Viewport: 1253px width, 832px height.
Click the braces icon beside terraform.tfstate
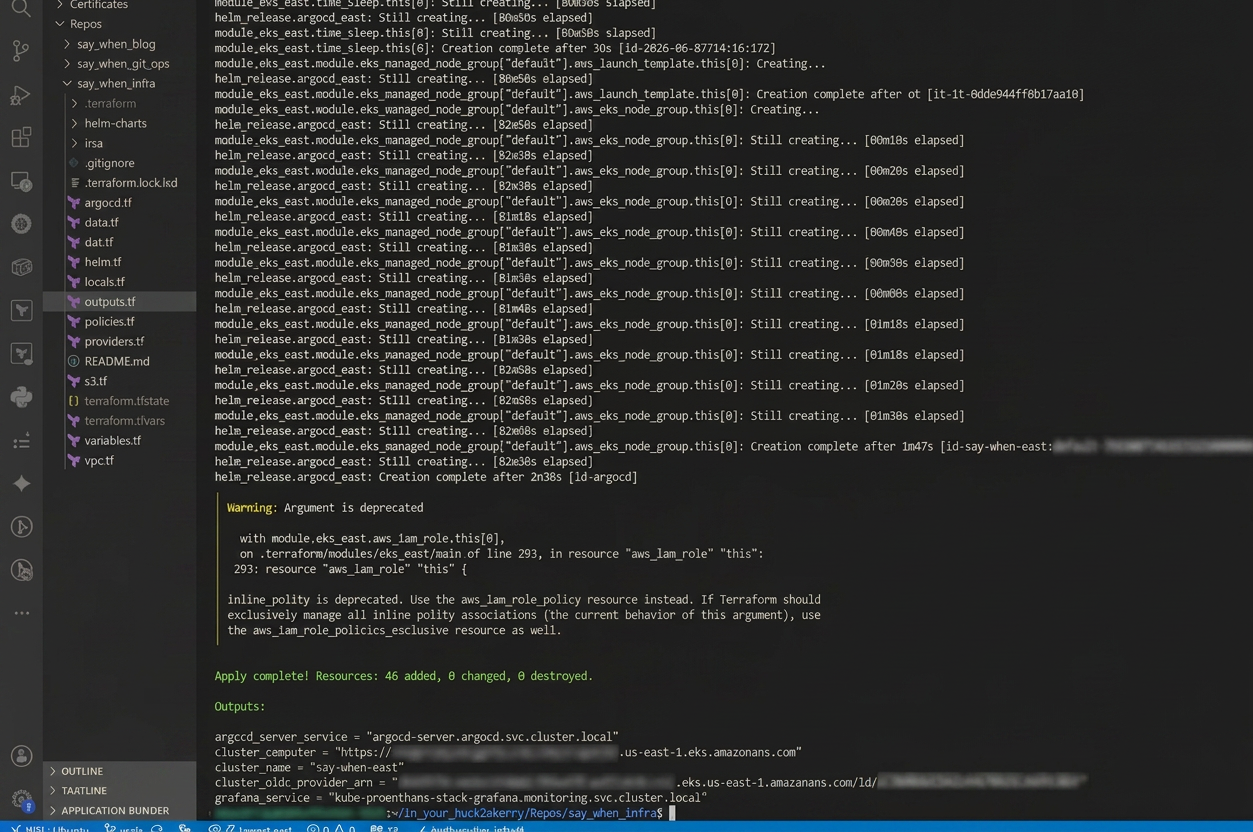coord(74,401)
